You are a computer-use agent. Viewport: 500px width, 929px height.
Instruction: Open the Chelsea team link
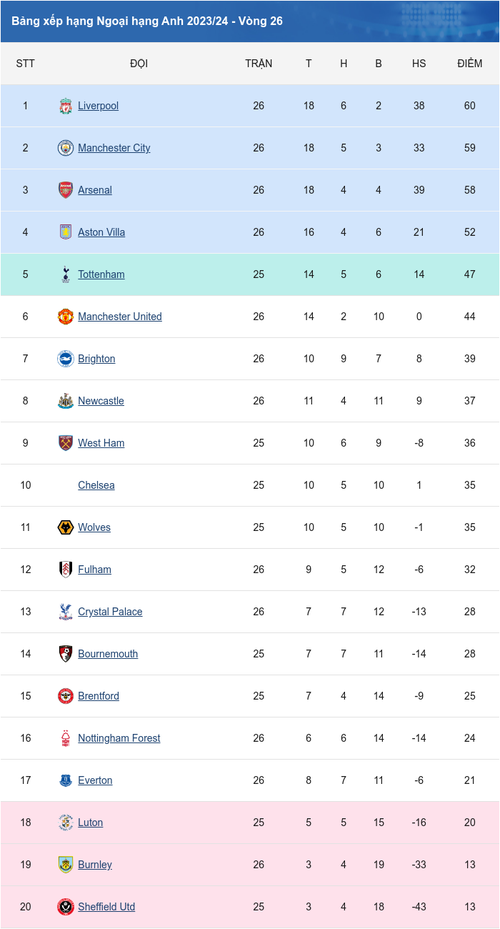coord(97,485)
